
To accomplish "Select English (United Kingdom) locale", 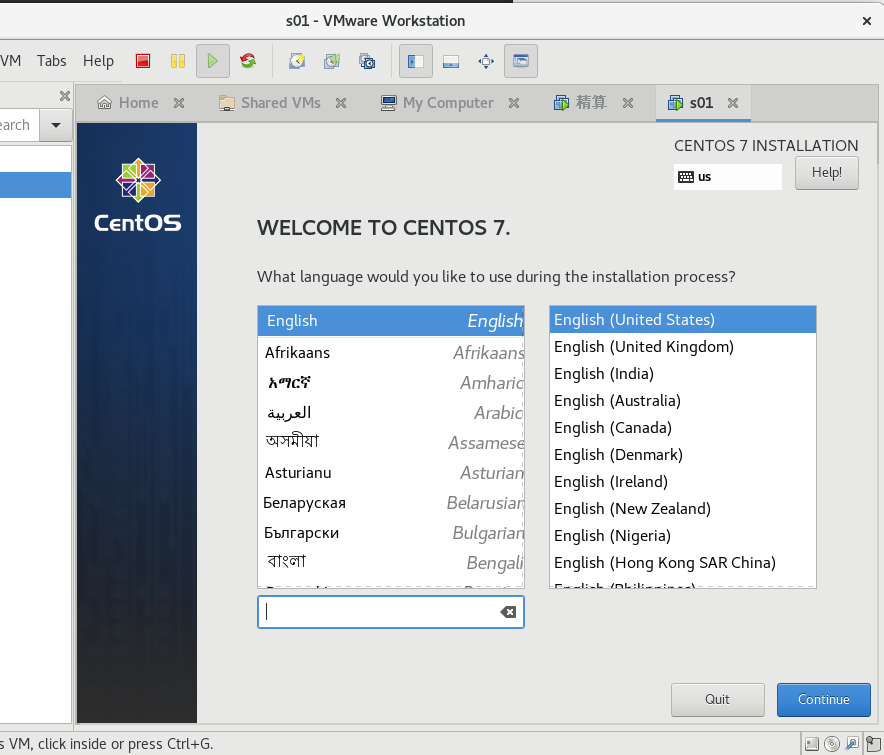I will point(643,346).
